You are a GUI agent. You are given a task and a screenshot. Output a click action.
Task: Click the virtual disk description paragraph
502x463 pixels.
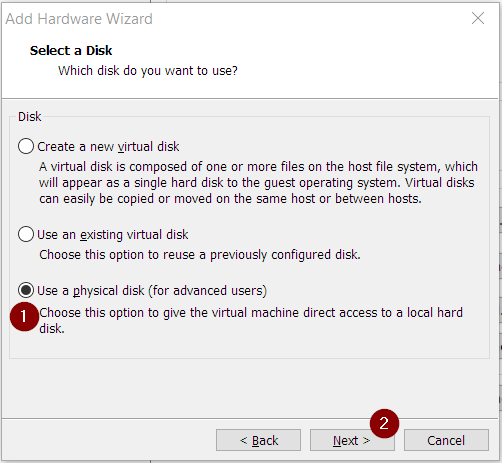pyautogui.click(x=258, y=183)
